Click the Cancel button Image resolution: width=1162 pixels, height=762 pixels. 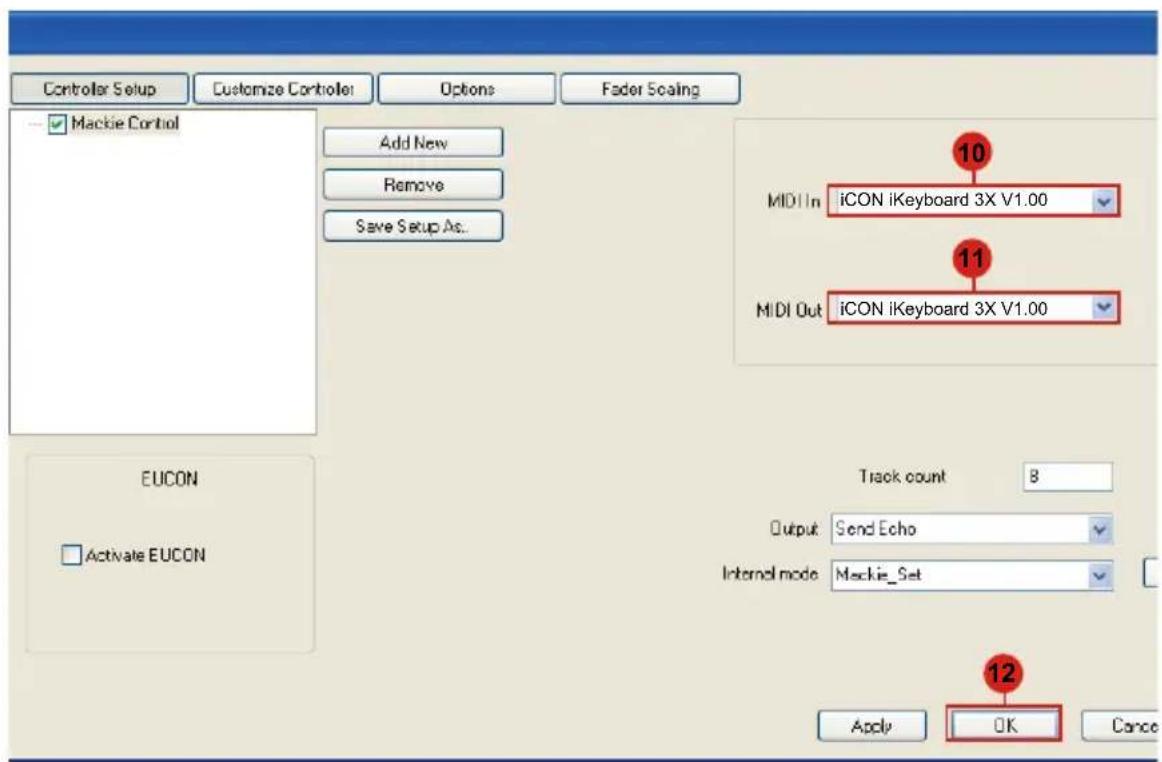[x=1121, y=726]
